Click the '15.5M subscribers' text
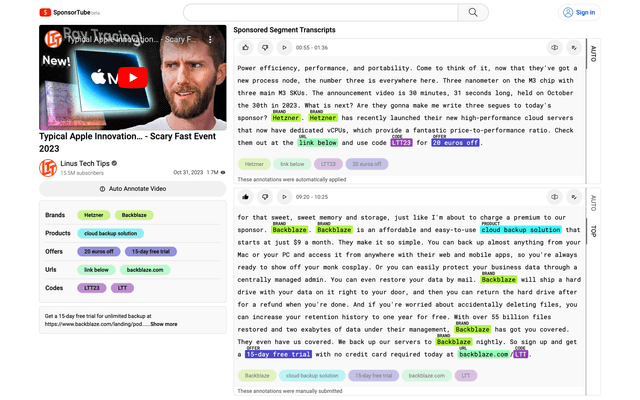This screenshot has width=640, height=400. tap(82, 173)
